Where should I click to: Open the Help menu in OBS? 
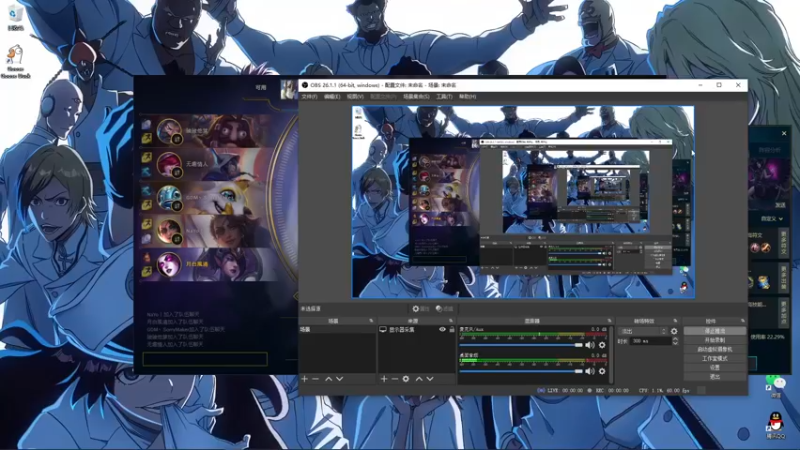(468, 96)
